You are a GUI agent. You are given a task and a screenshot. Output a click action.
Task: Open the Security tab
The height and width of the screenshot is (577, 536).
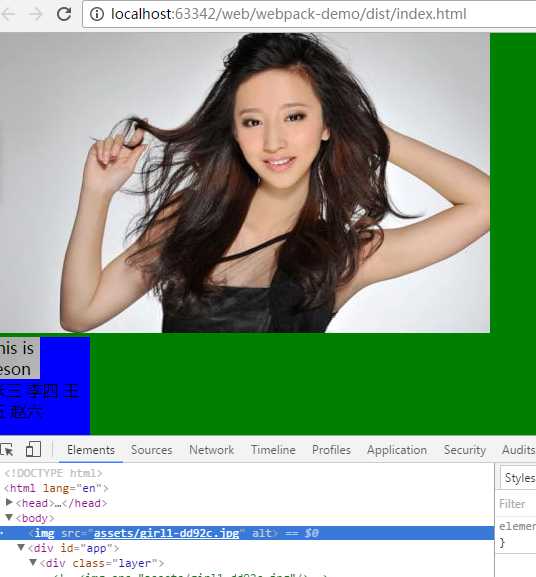(x=465, y=450)
